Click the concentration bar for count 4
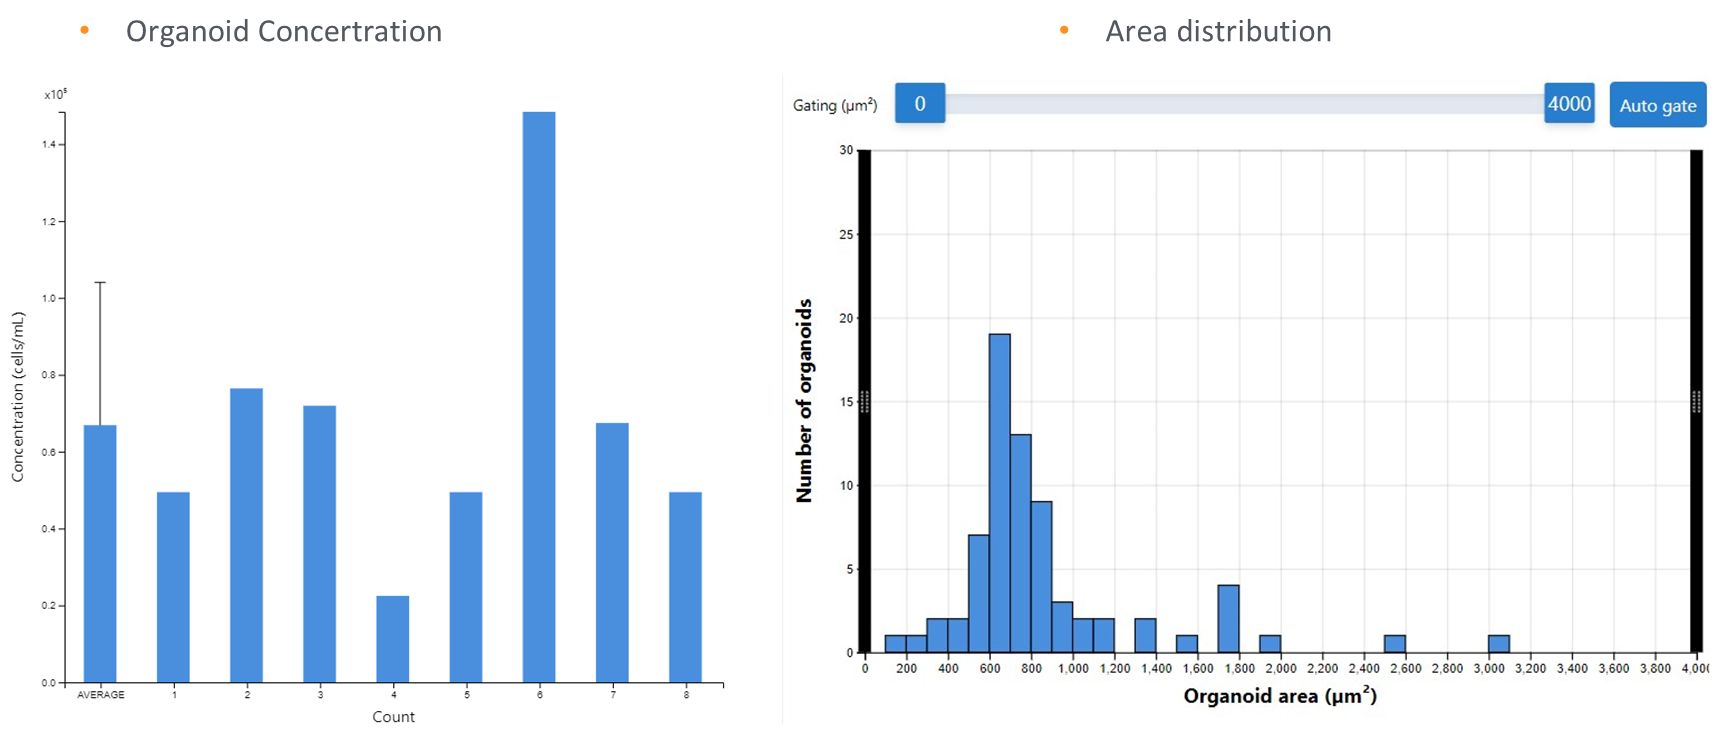Image resolution: width=1727 pixels, height=732 pixels. tap(393, 639)
